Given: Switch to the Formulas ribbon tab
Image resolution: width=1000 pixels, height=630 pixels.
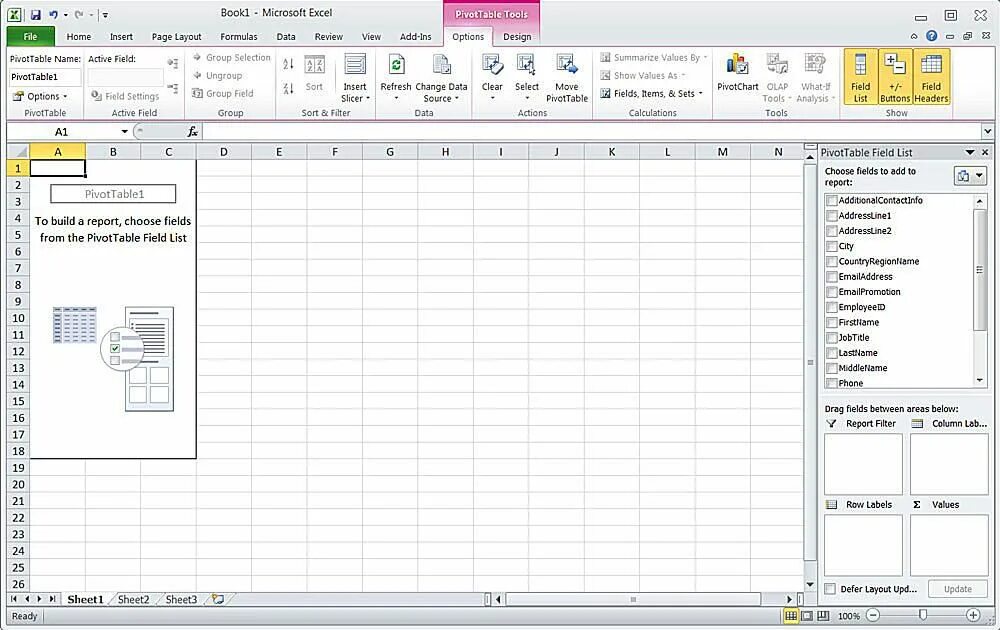Looking at the screenshot, I should (x=239, y=37).
